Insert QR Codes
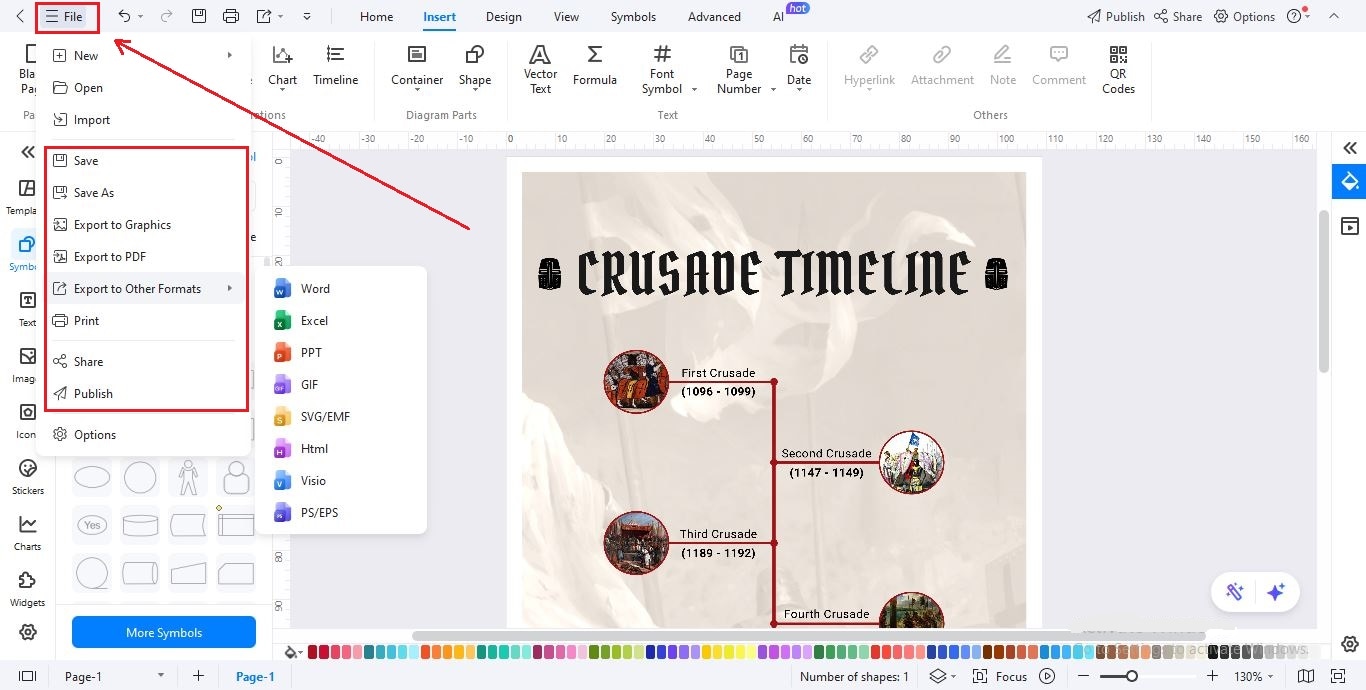The width and height of the screenshot is (1366, 690). point(1118,70)
